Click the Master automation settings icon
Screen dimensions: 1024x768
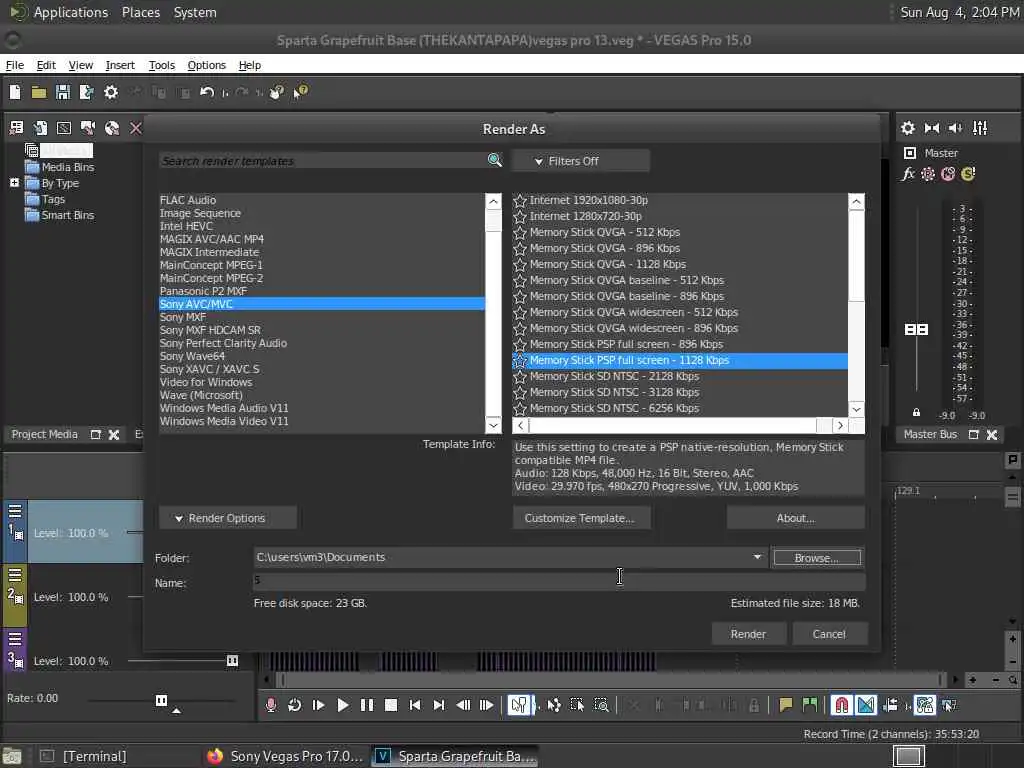928,174
